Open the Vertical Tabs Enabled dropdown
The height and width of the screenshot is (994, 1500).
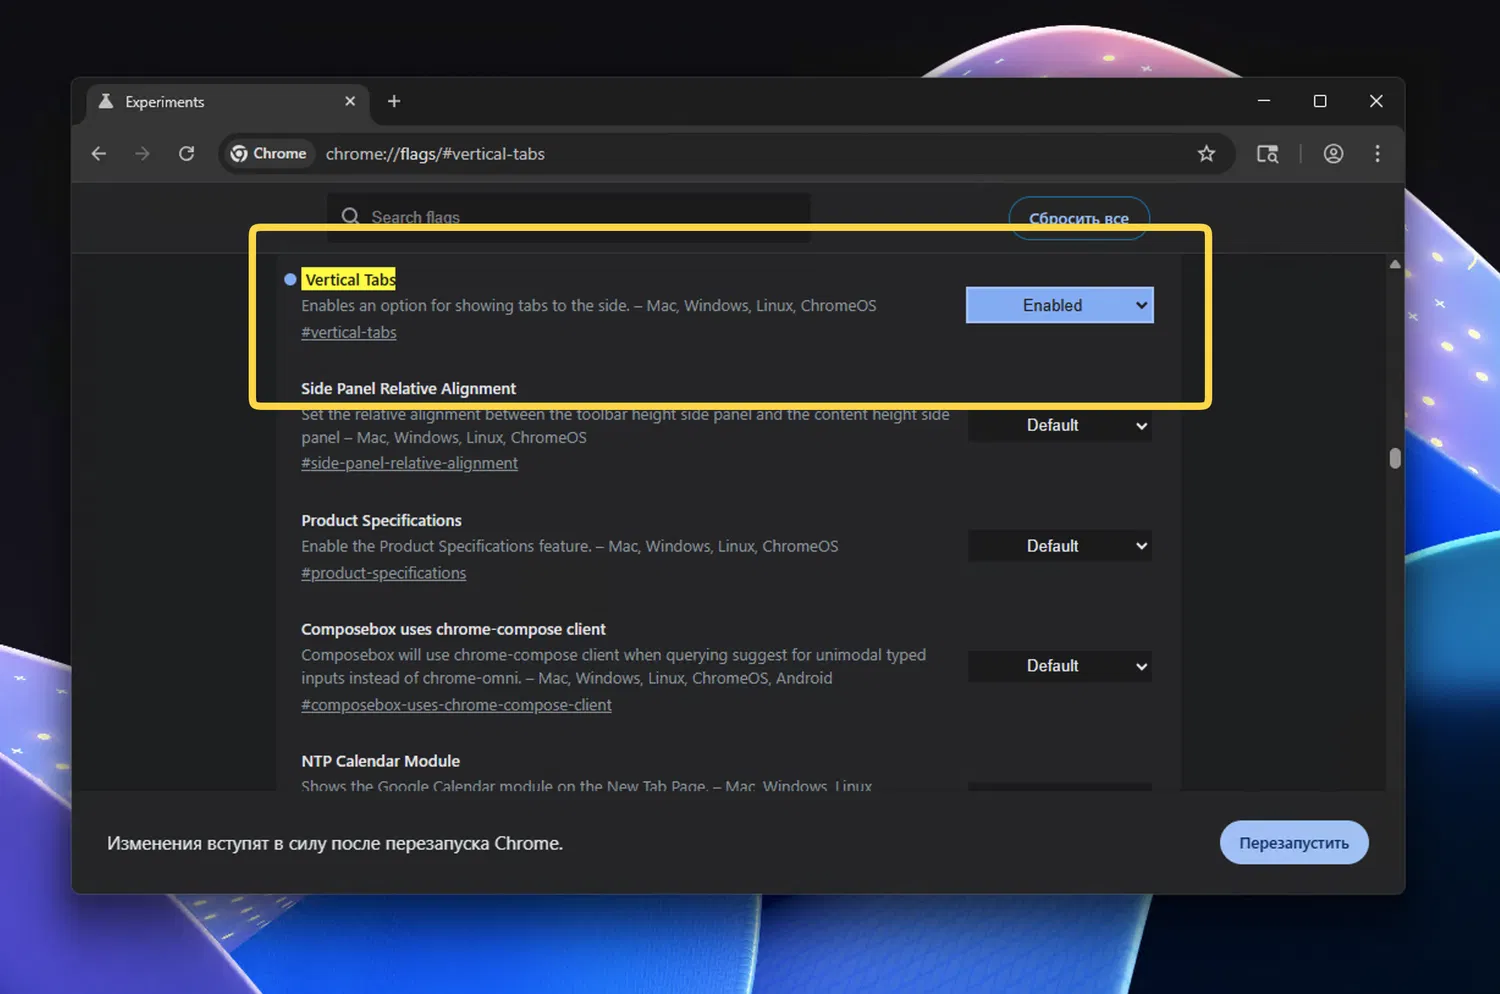(x=1060, y=306)
